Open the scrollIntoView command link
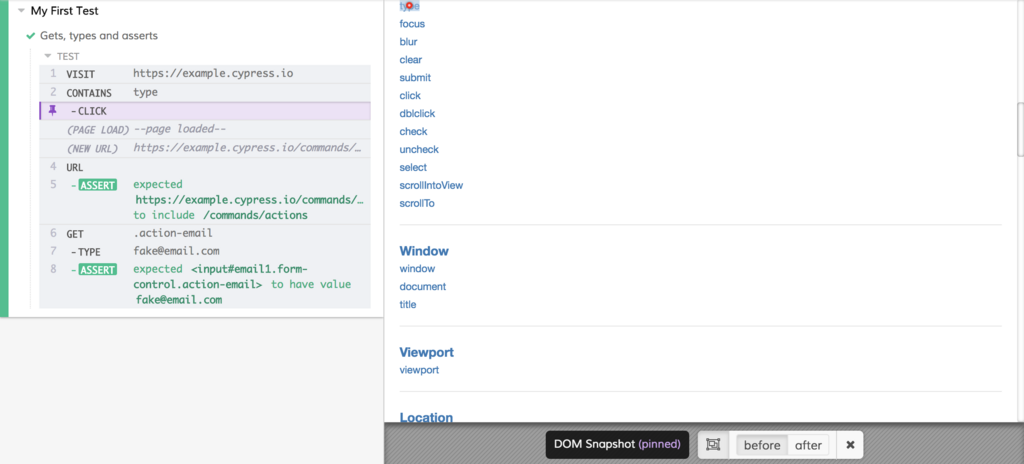The height and width of the screenshot is (464, 1024). tap(431, 186)
